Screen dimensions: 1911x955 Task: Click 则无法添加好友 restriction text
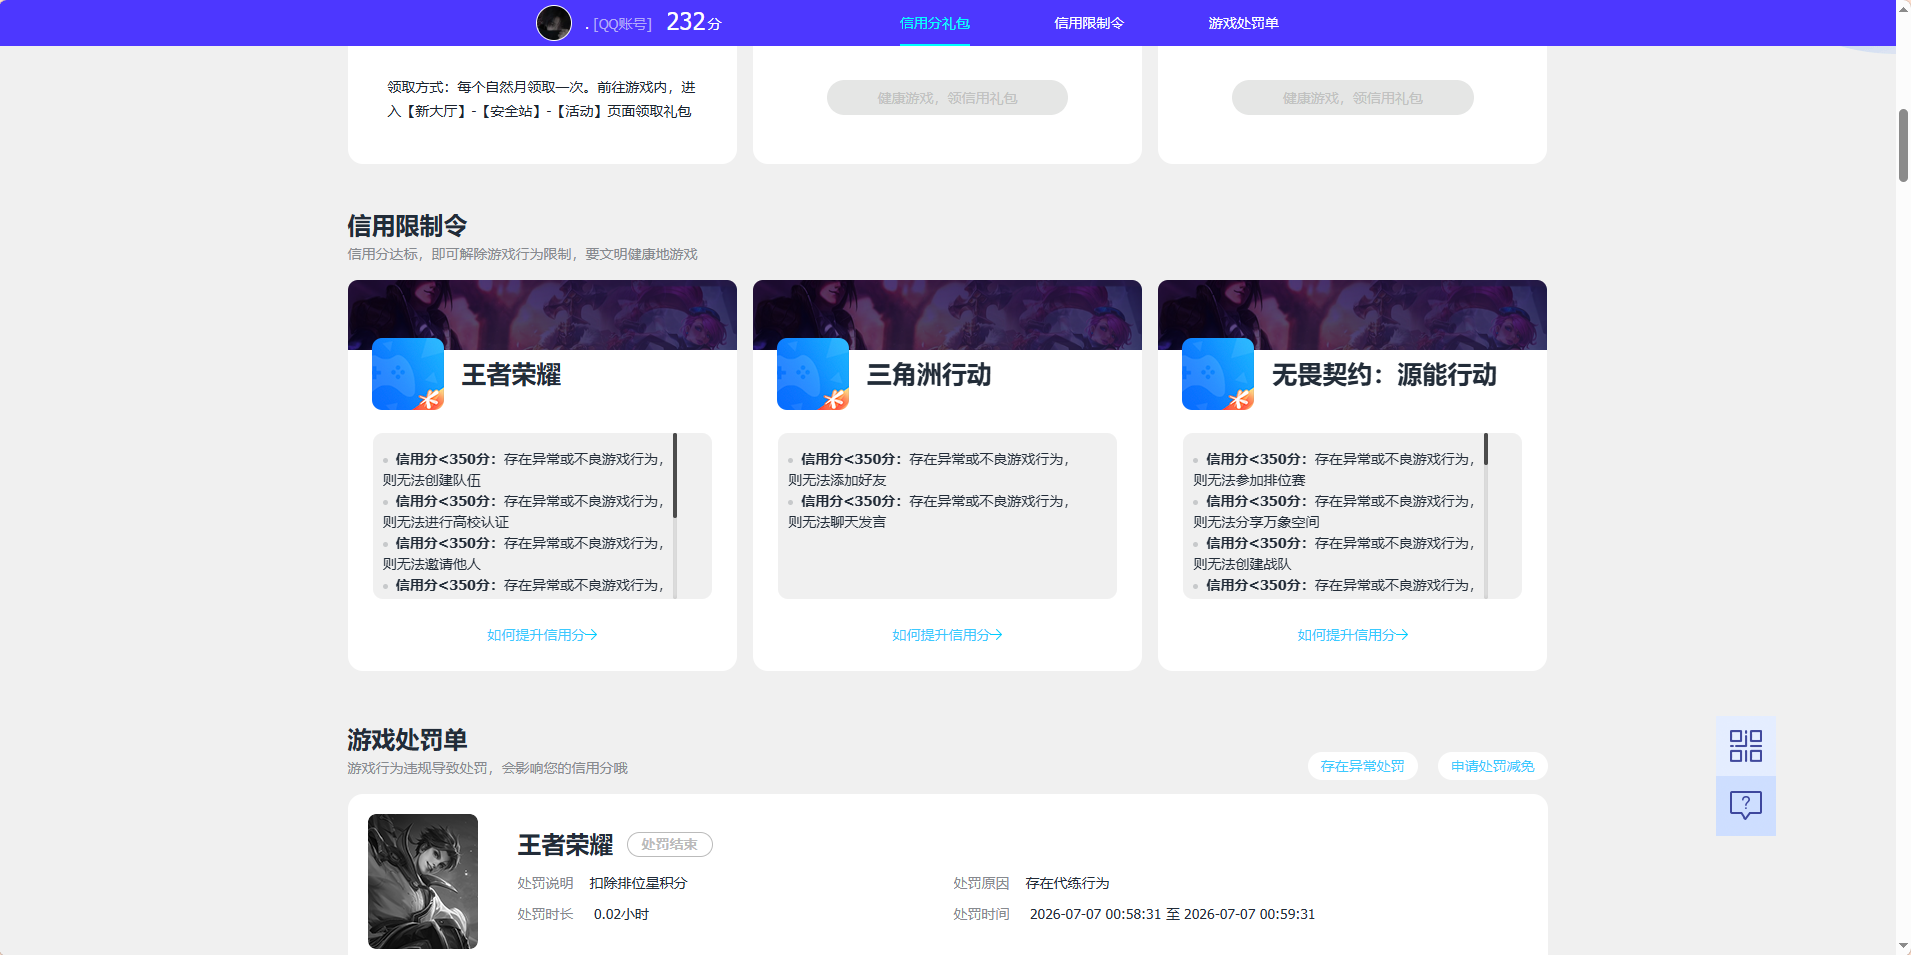tap(837, 480)
